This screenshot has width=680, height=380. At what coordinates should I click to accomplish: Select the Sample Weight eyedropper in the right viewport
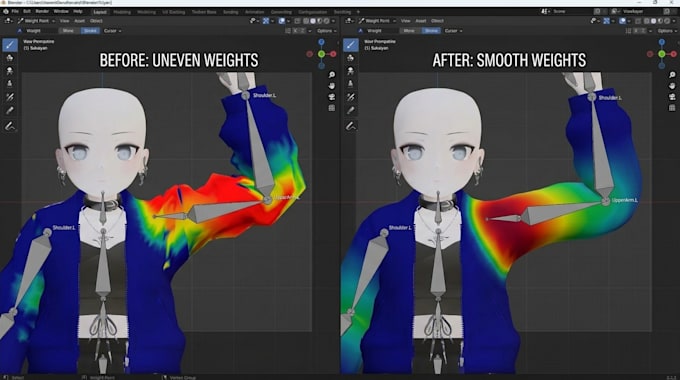tap(350, 111)
